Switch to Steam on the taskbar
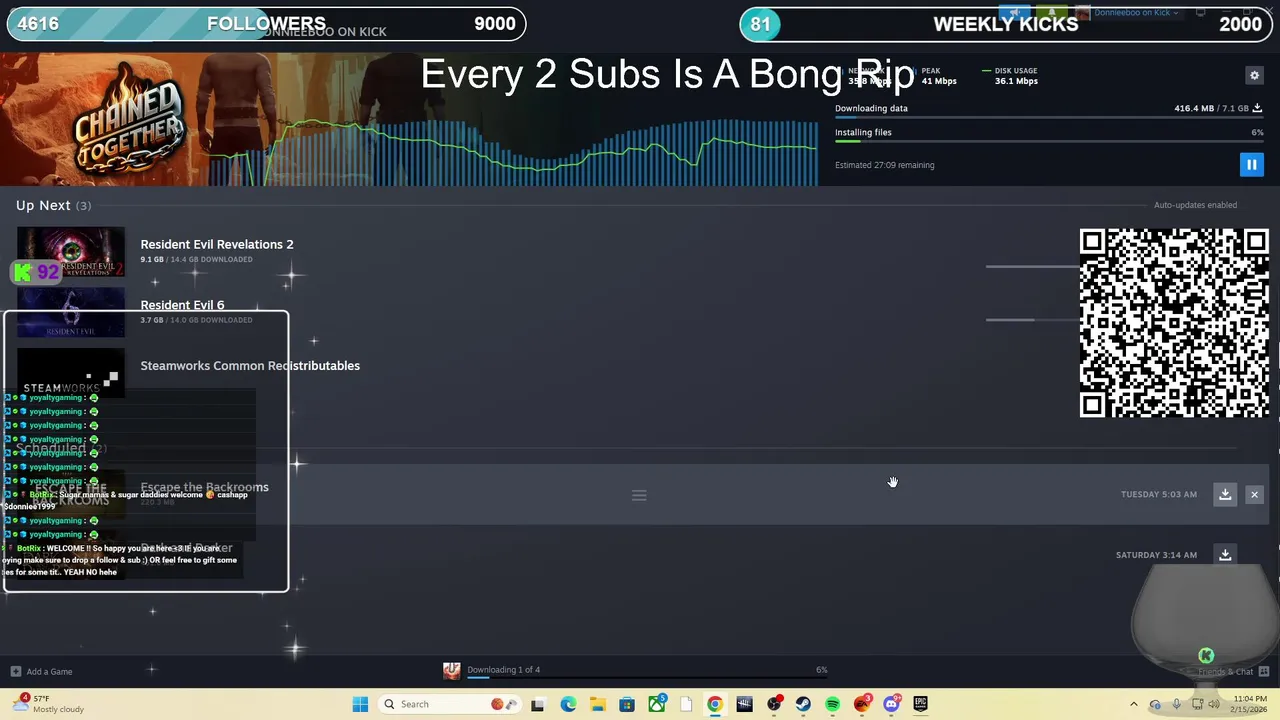This screenshot has width=1280, height=720. [803, 704]
